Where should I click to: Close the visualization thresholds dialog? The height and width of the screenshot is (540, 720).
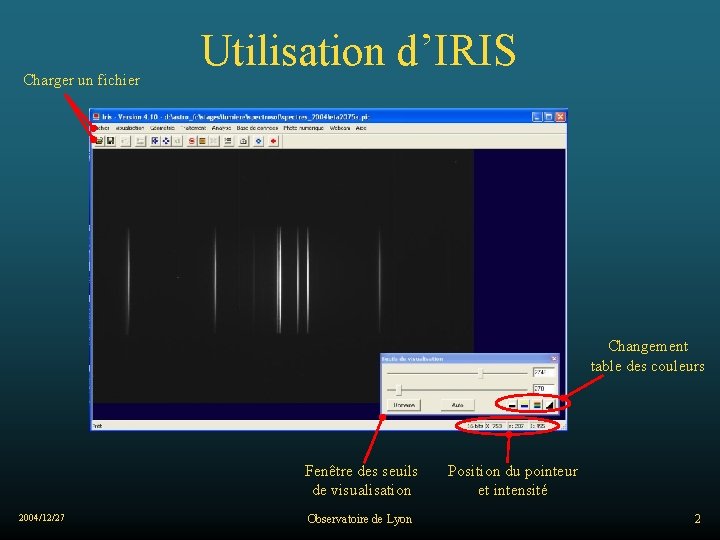[x=554, y=359]
